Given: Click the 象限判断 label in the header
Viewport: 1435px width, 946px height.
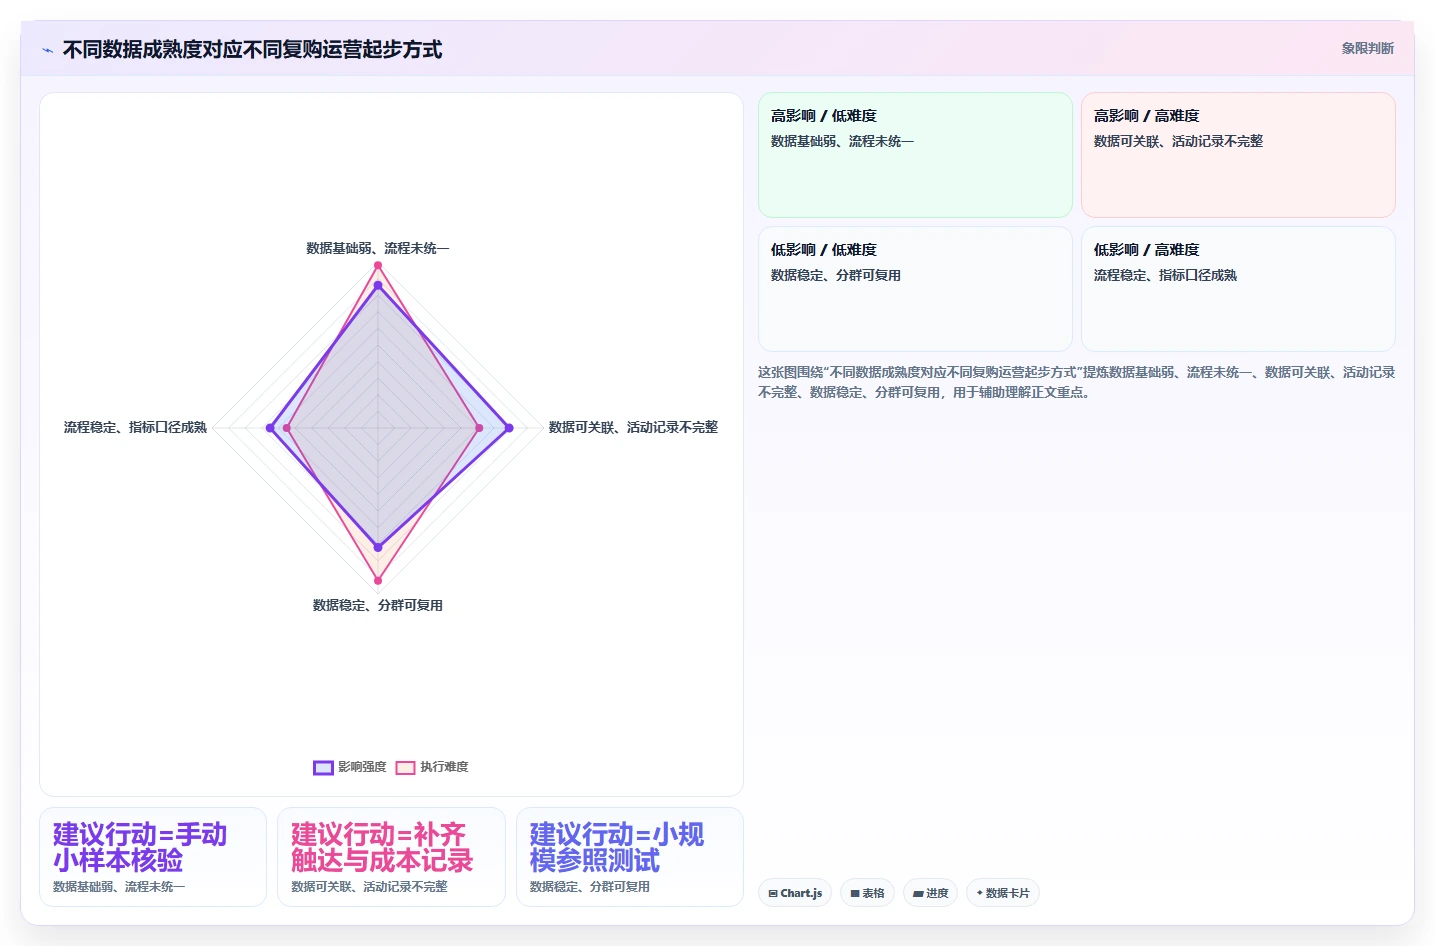Looking at the screenshot, I should point(1367,48).
